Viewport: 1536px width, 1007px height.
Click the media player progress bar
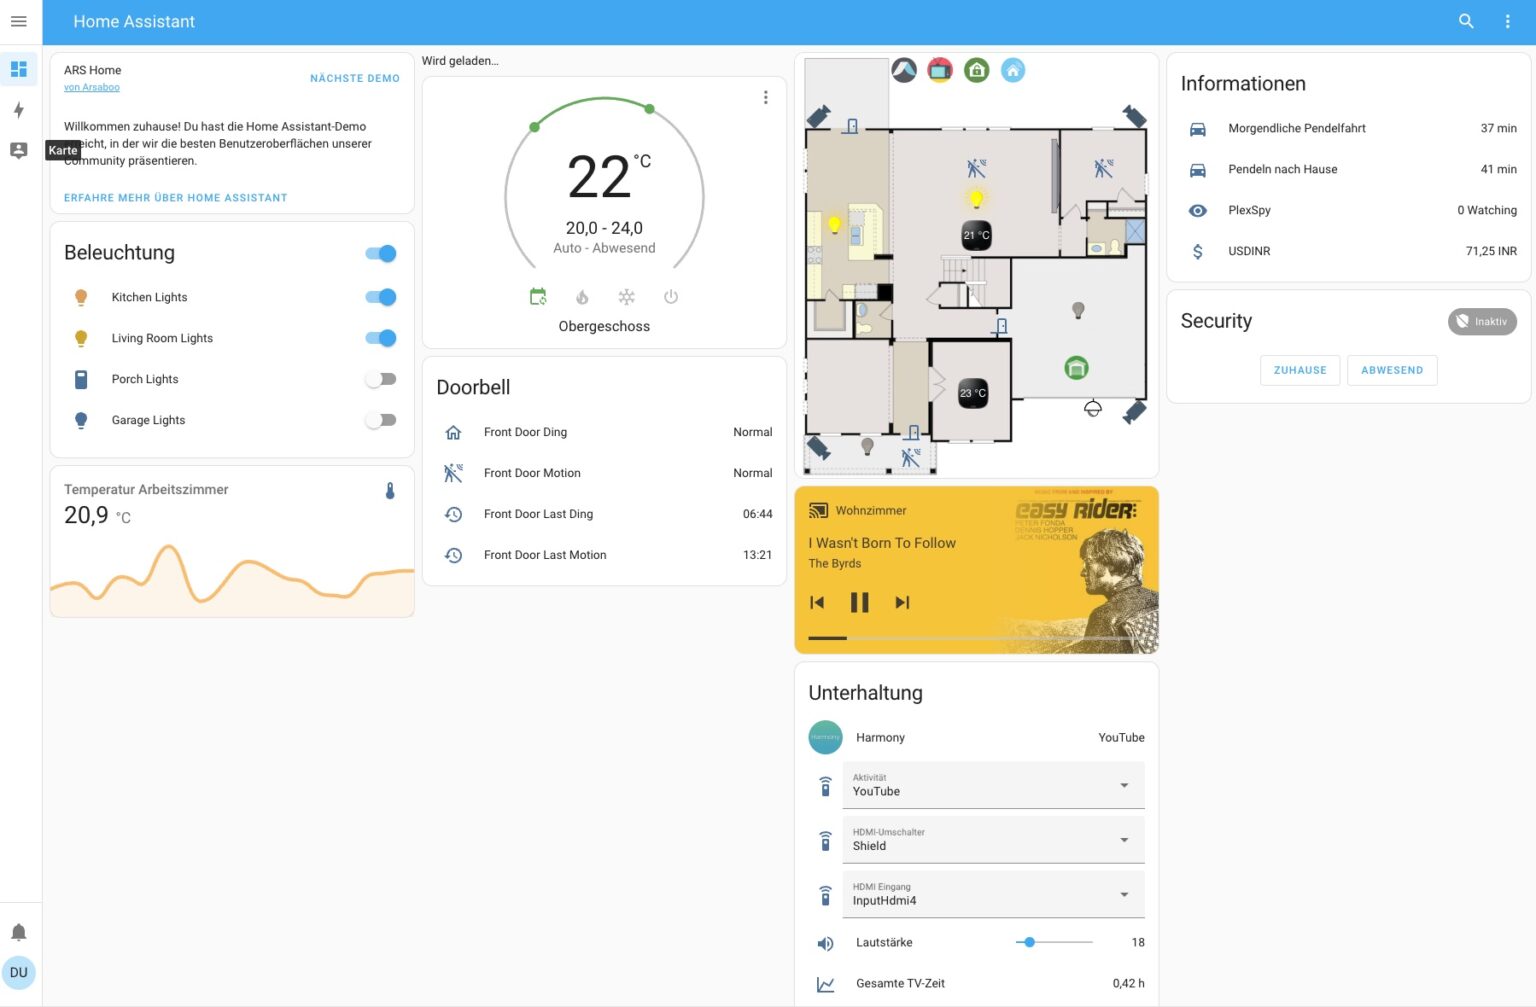pos(976,638)
